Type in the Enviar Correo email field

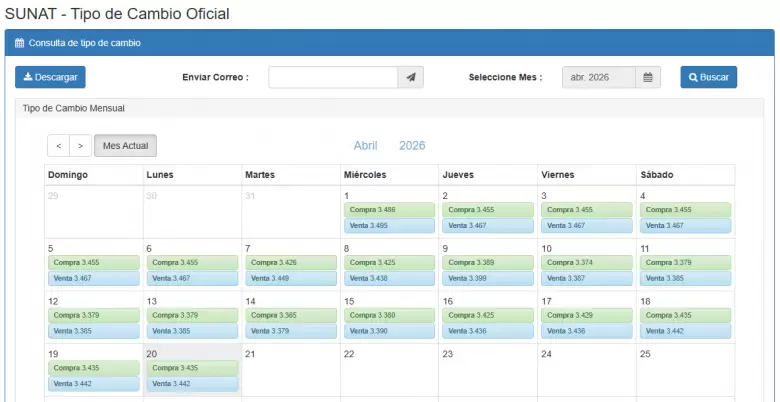tap(332, 77)
